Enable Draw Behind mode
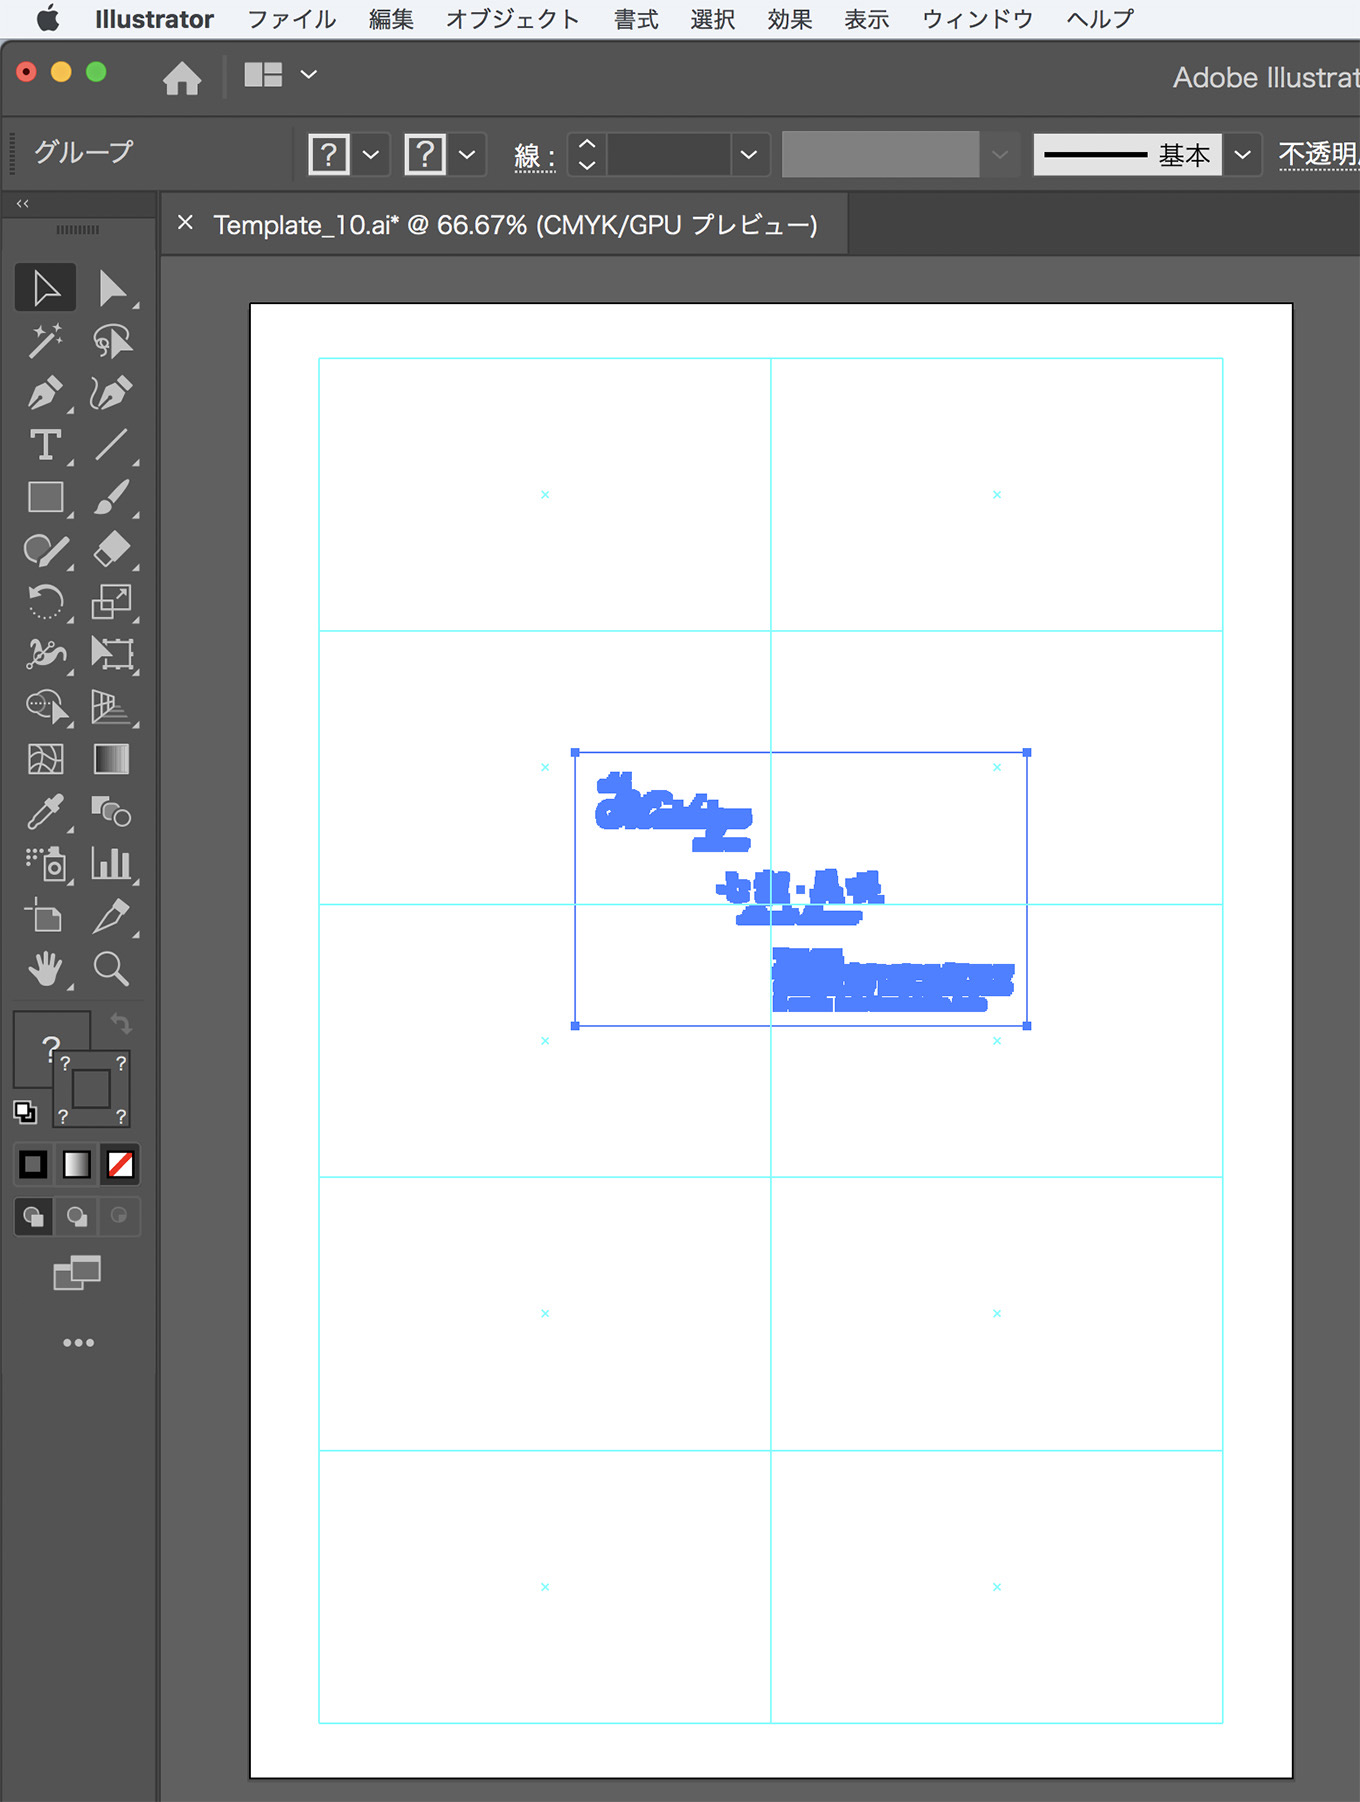1360x1802 pixels. [x=77, y=1216]
